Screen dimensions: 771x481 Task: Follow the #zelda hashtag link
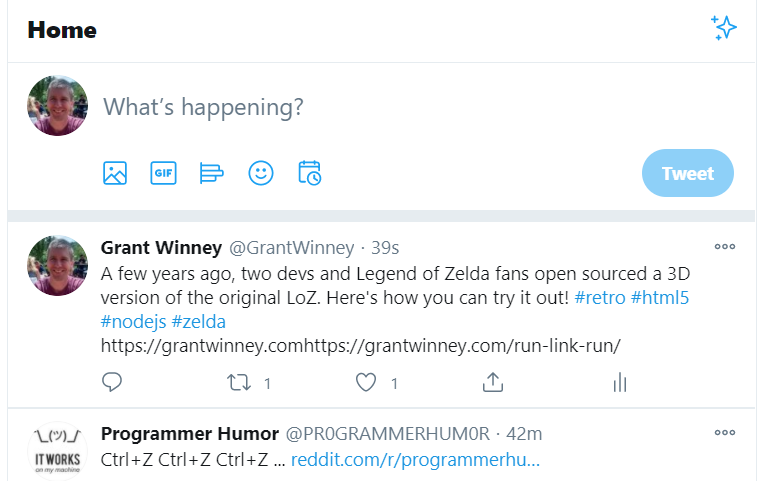199,322
